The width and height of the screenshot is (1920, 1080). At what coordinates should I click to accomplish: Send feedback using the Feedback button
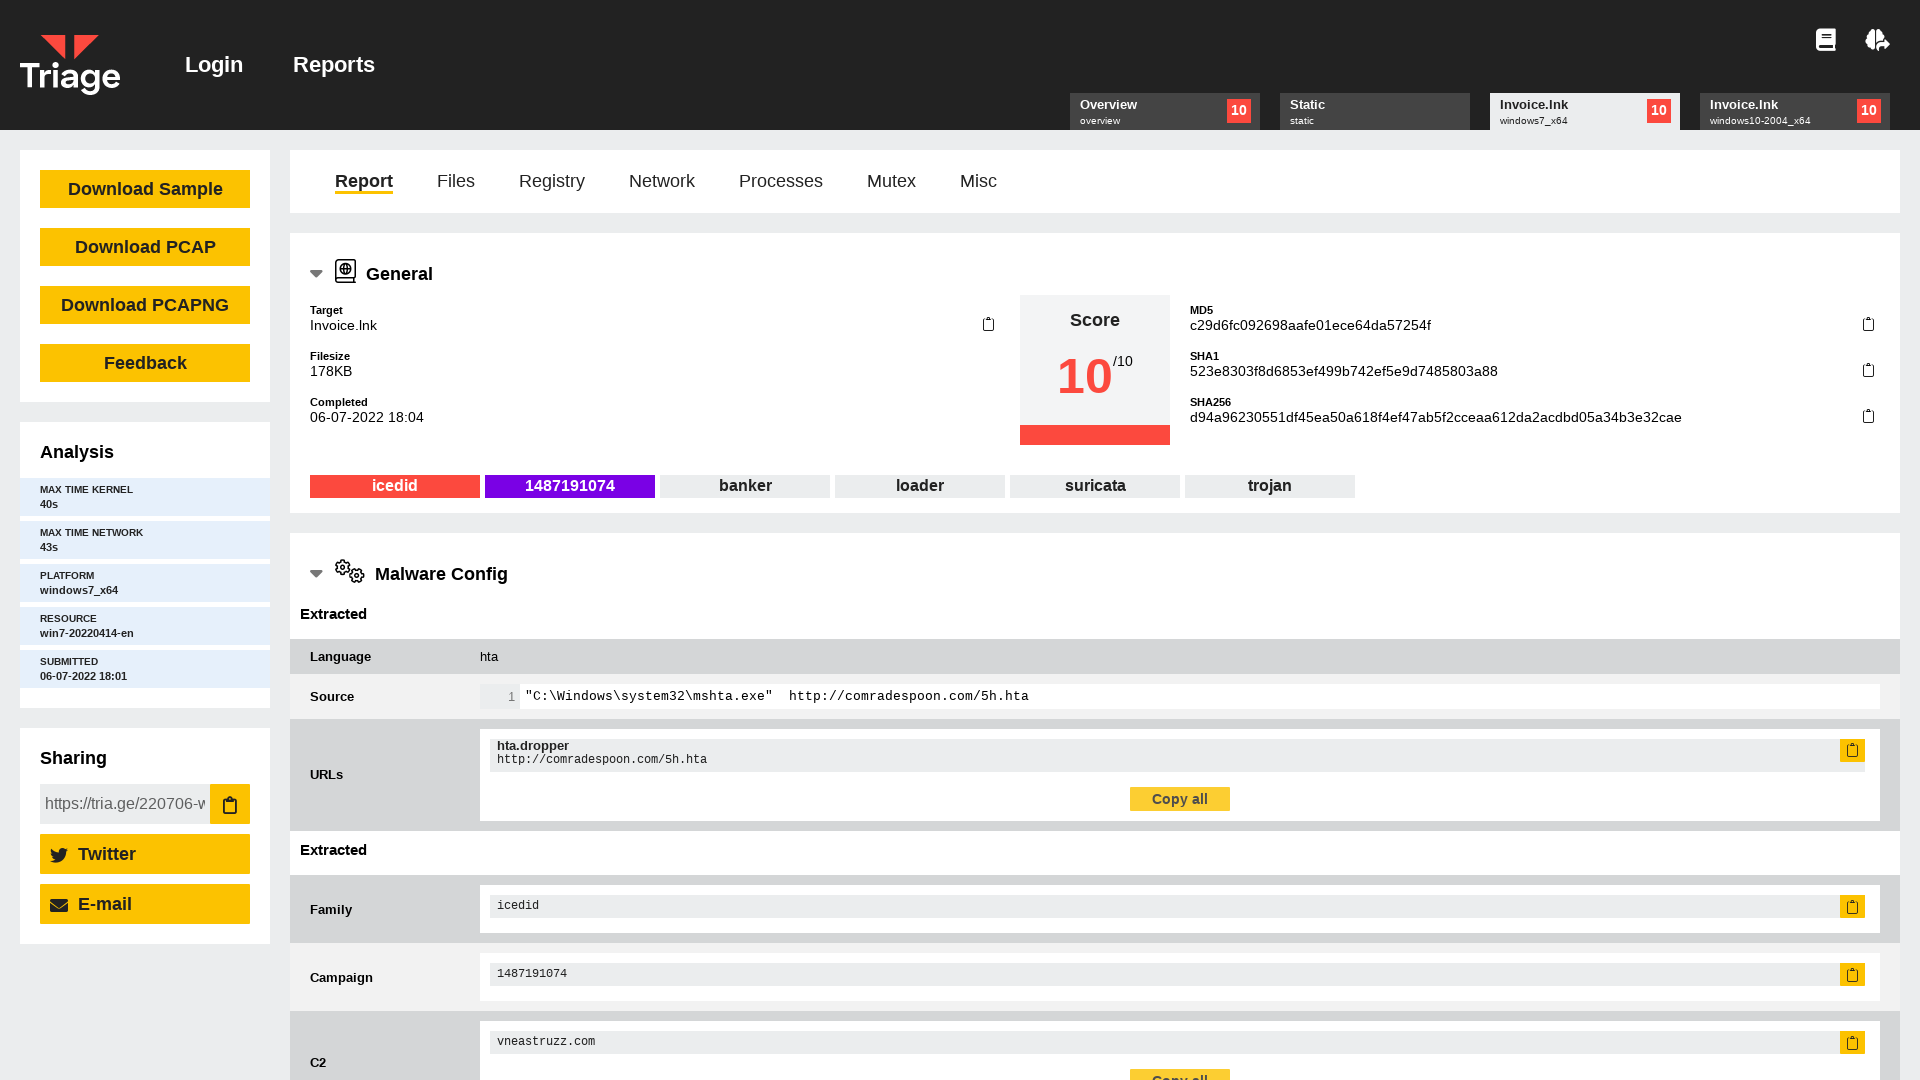[x=144, y=362]
